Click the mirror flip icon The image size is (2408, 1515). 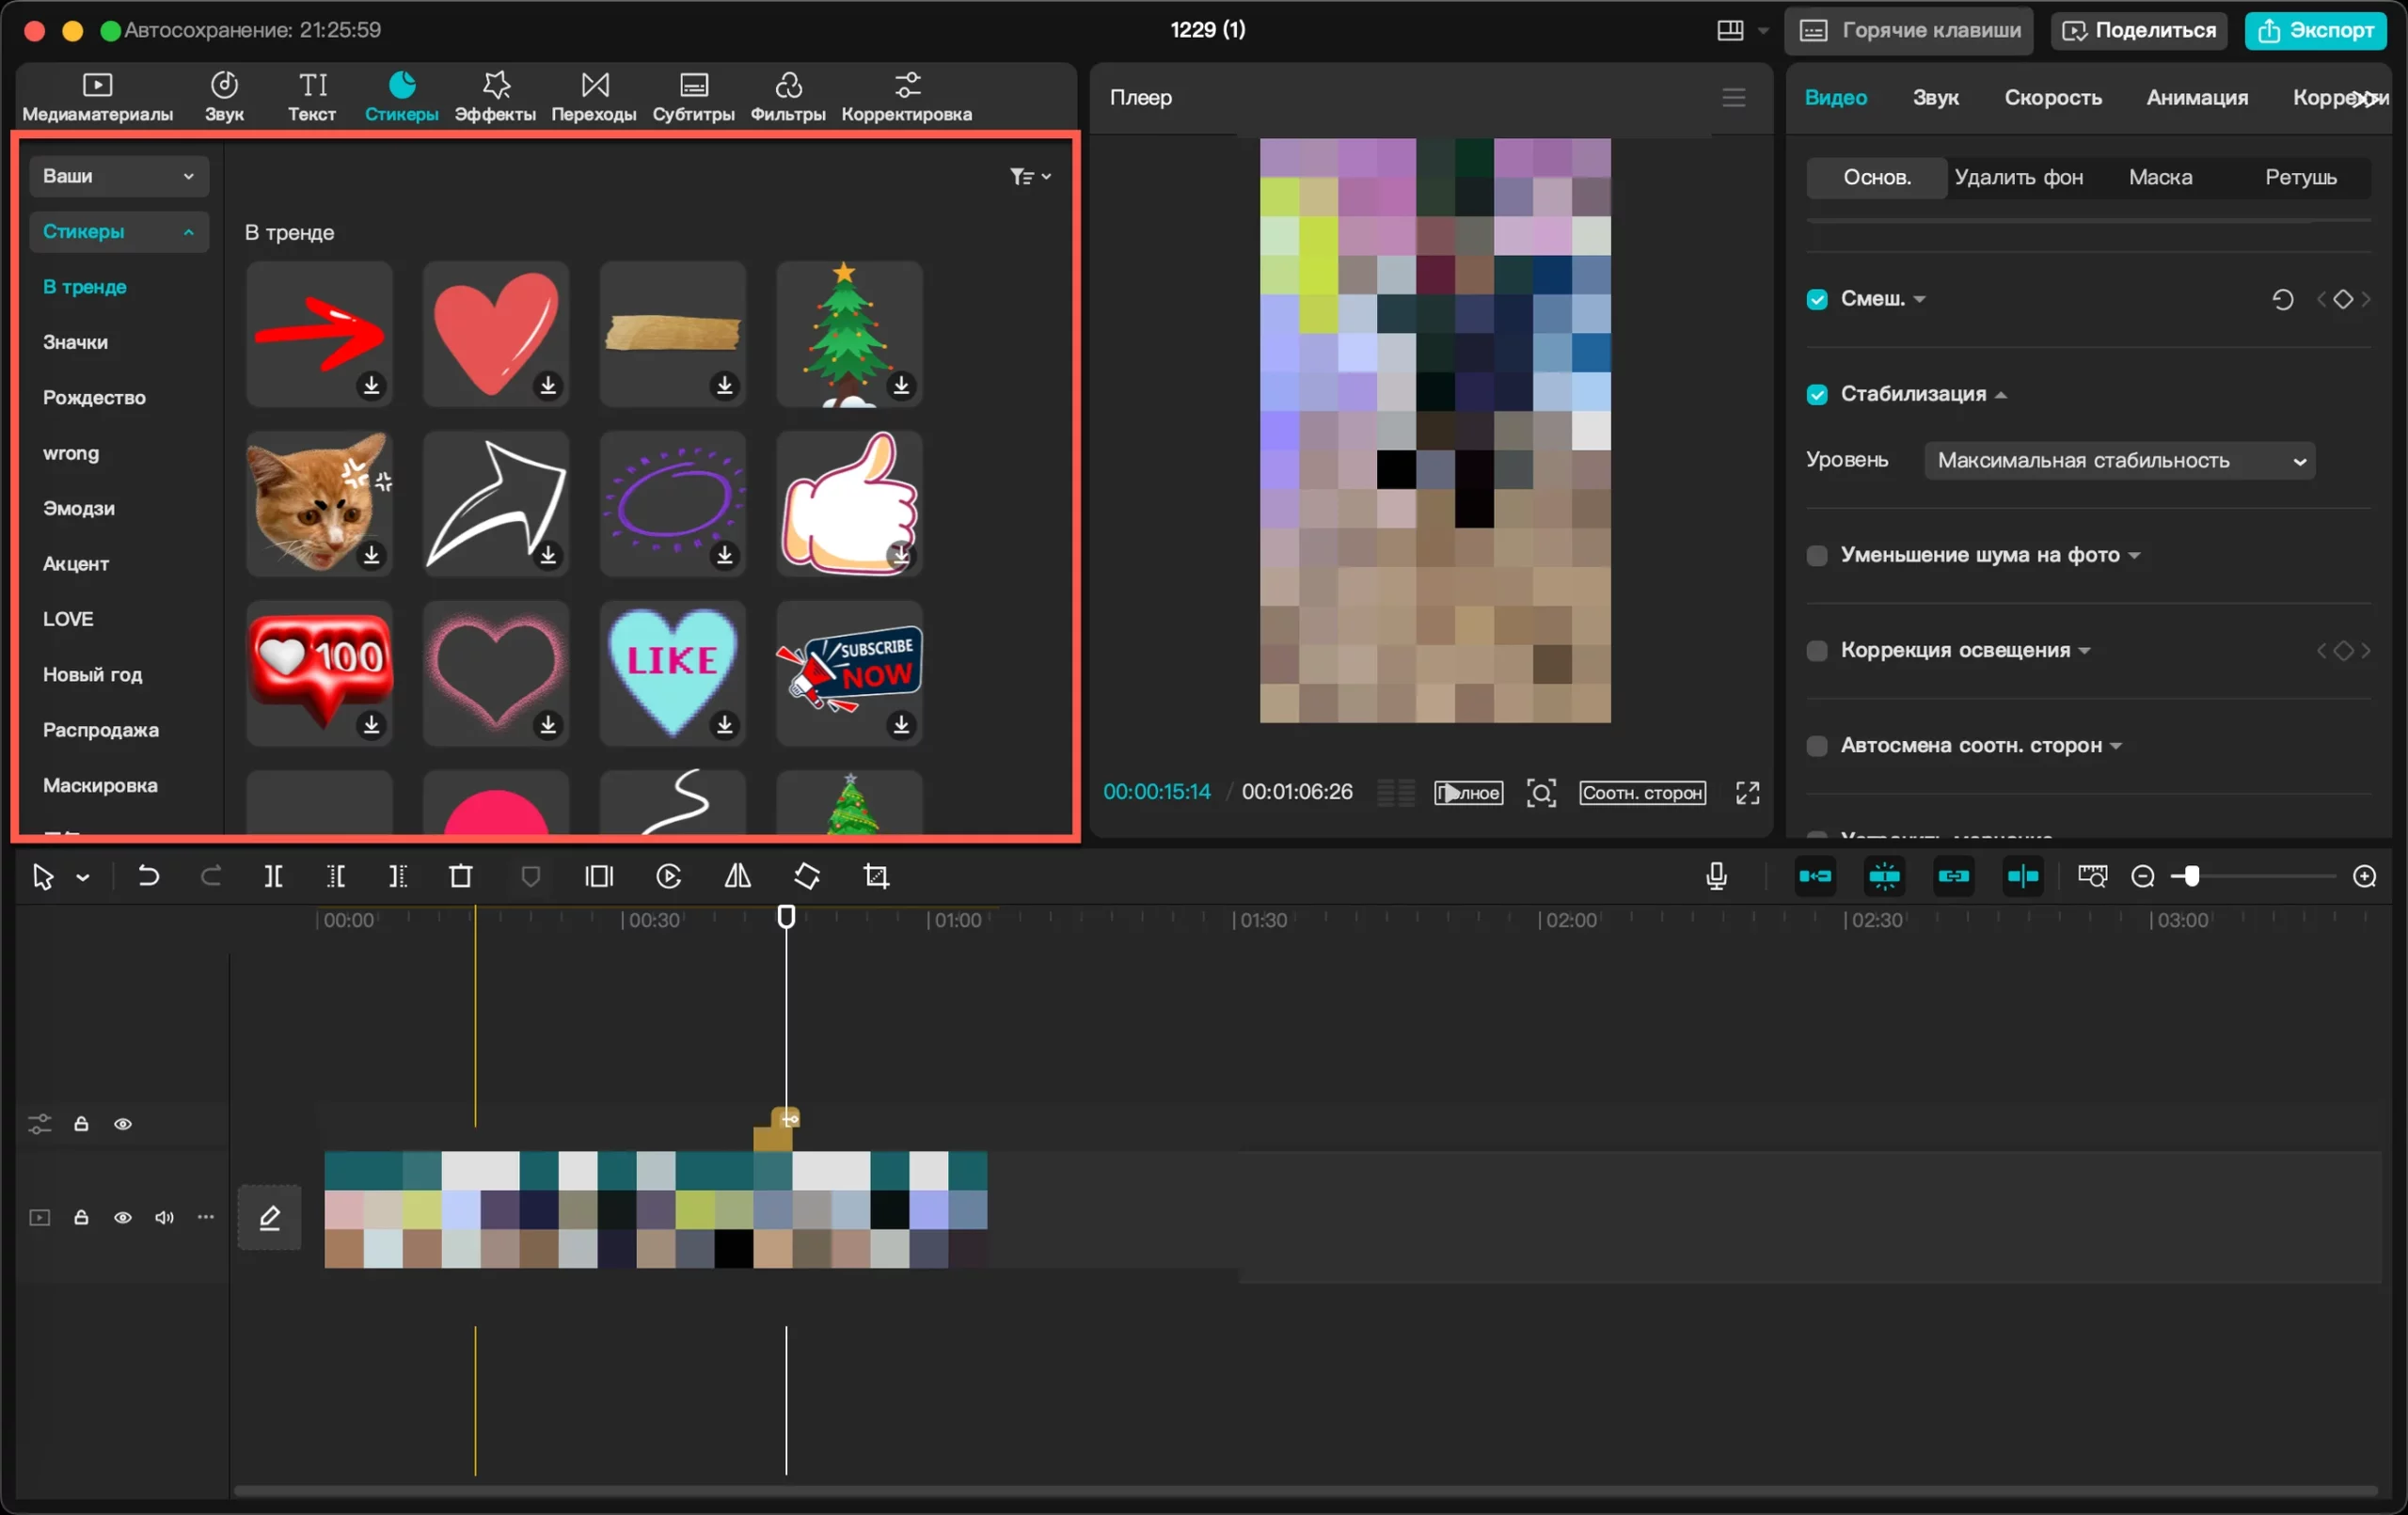coord(738,877)
